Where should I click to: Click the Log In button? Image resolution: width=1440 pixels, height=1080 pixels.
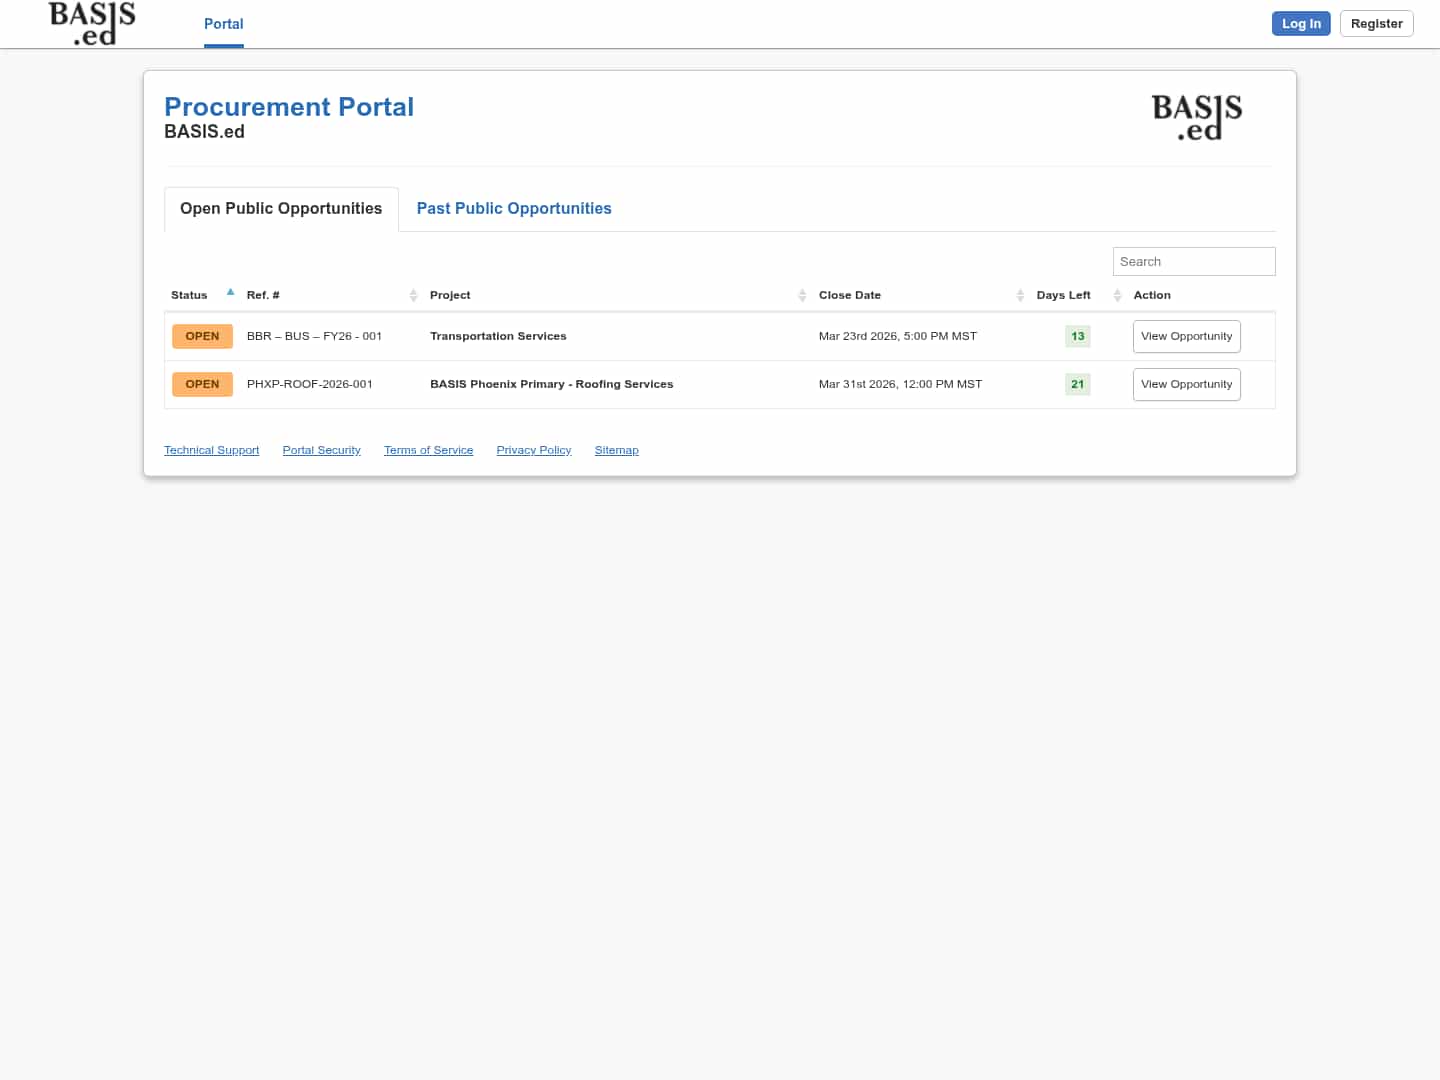click(1301, 23)
